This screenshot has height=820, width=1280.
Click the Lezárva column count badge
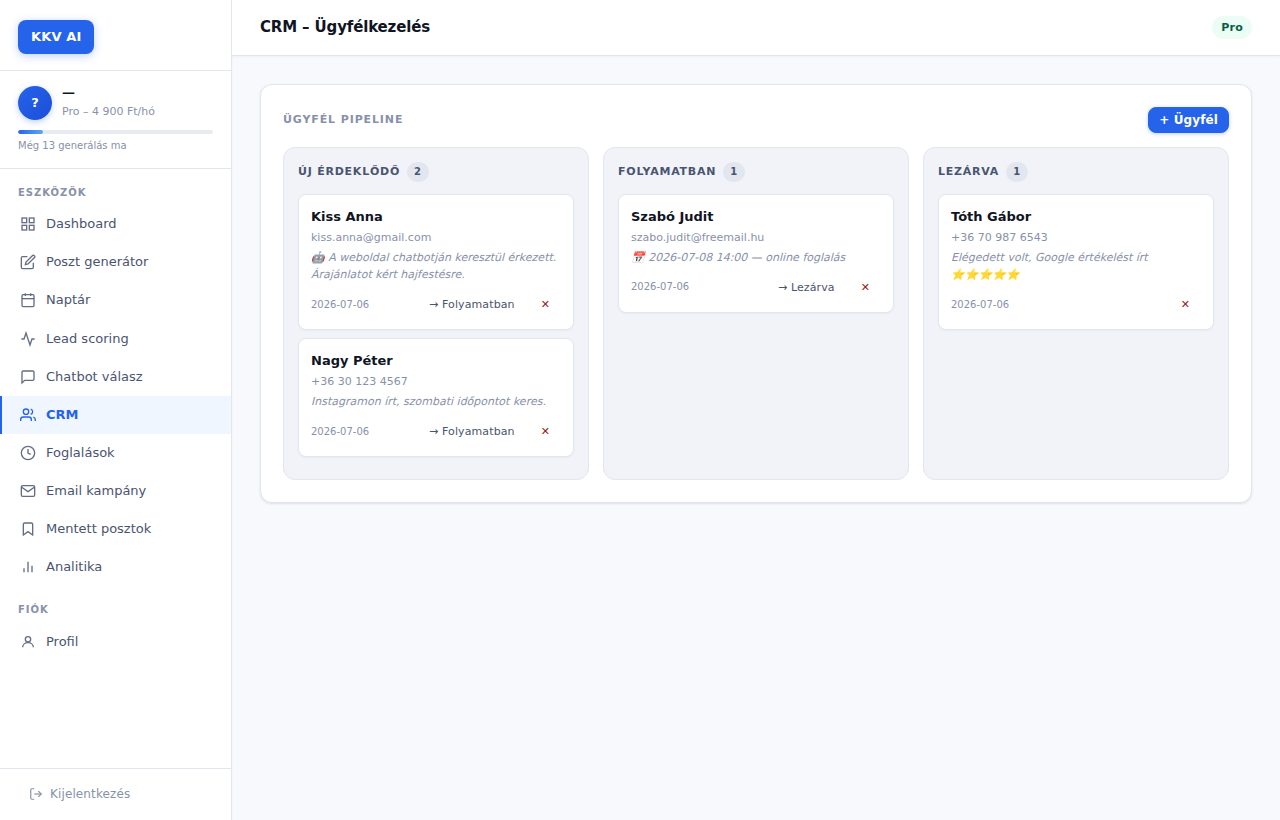pos(1017,172)
